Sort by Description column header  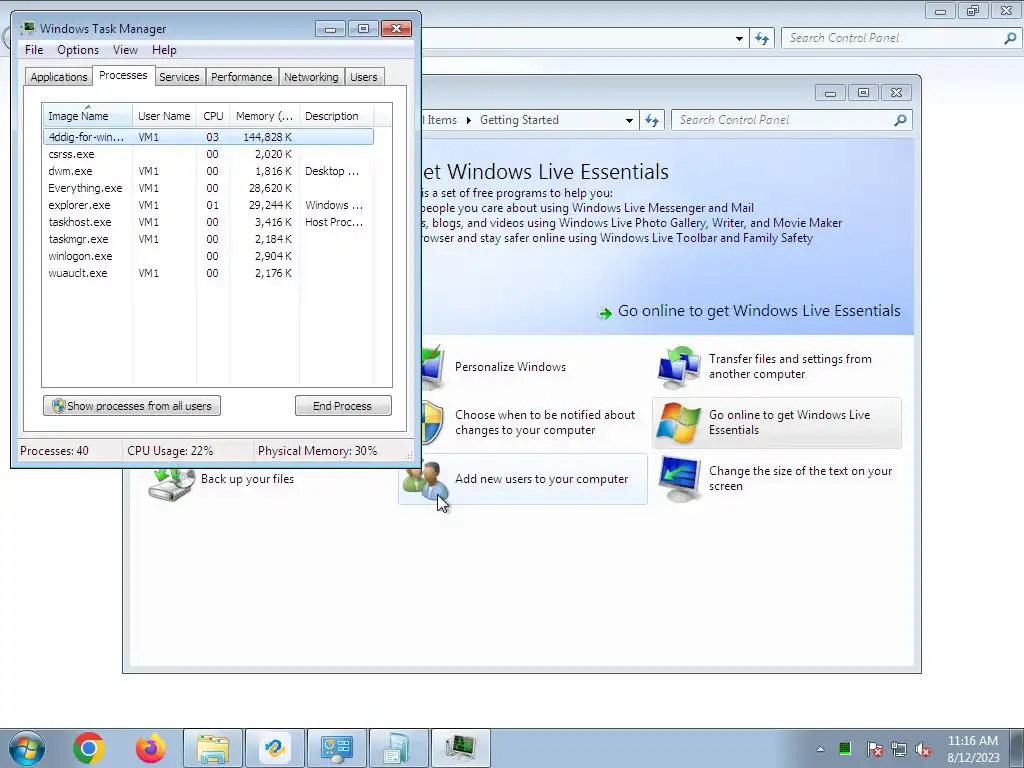point(336,116)
